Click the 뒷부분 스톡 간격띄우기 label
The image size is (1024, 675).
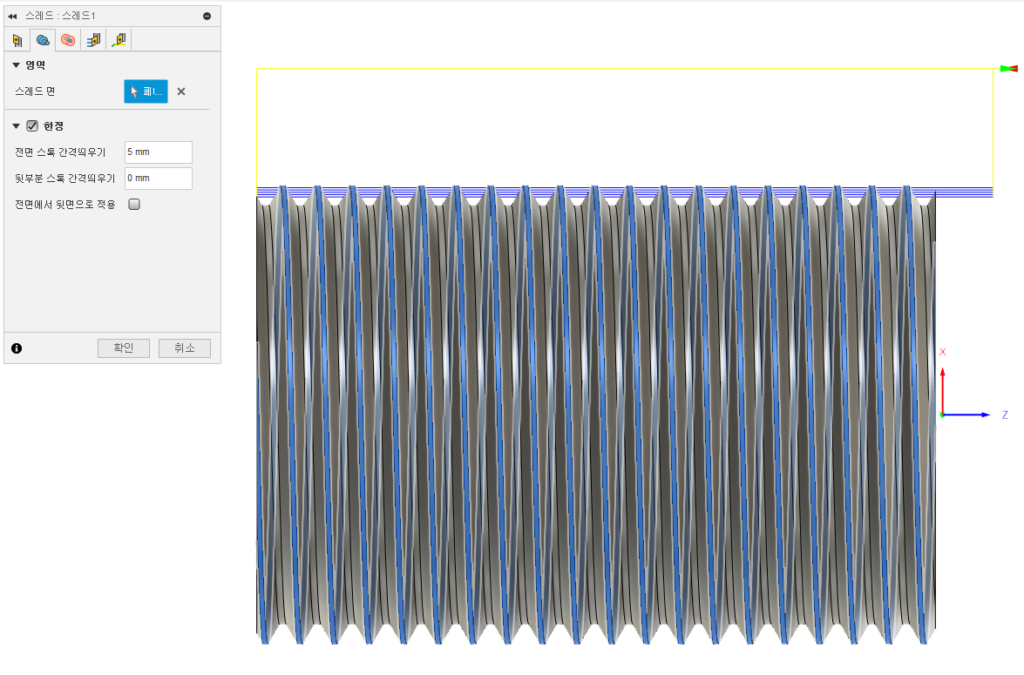(65, 178)
